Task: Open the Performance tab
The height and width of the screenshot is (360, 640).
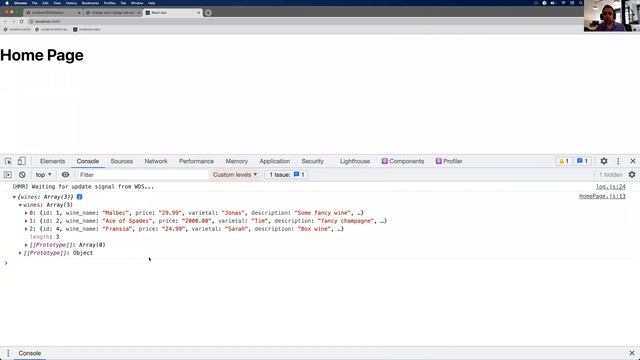Action: click(x=196, y=161)
